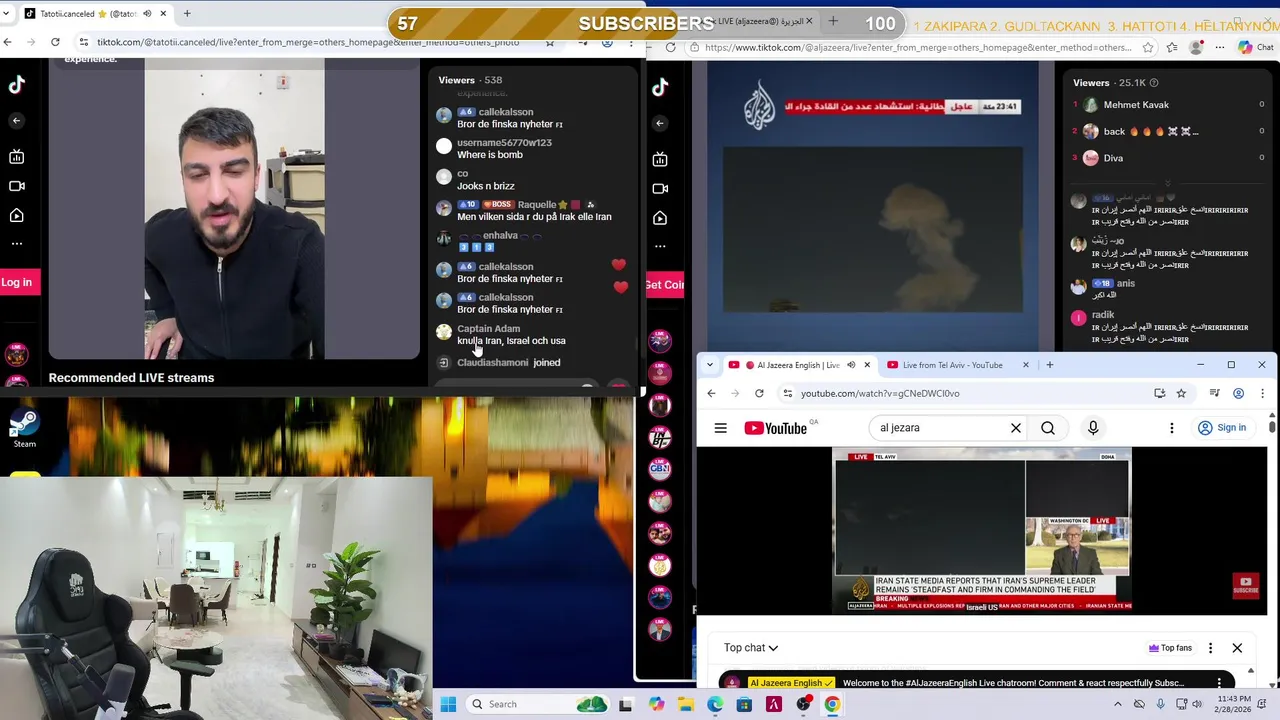Open new tab in Tatotii TikTok window

[x=186, y=14]
